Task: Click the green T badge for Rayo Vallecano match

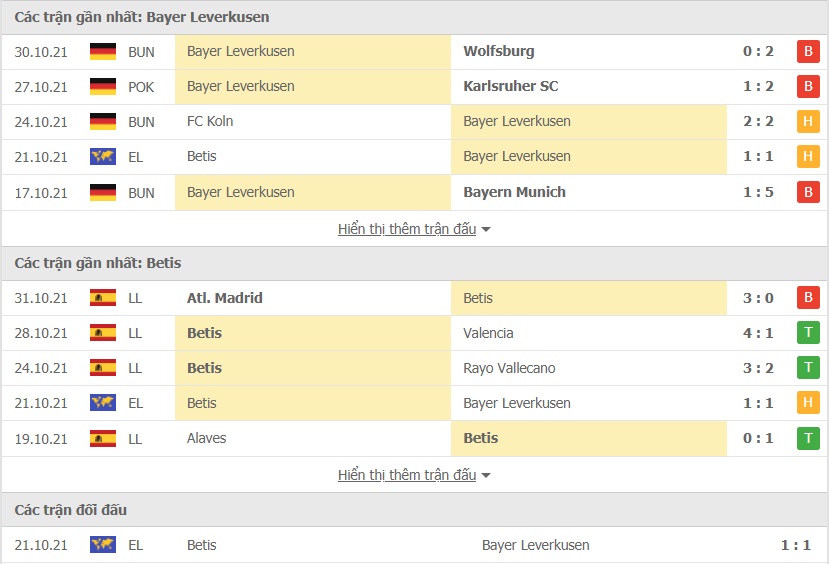Action: [x=808, y=368]
